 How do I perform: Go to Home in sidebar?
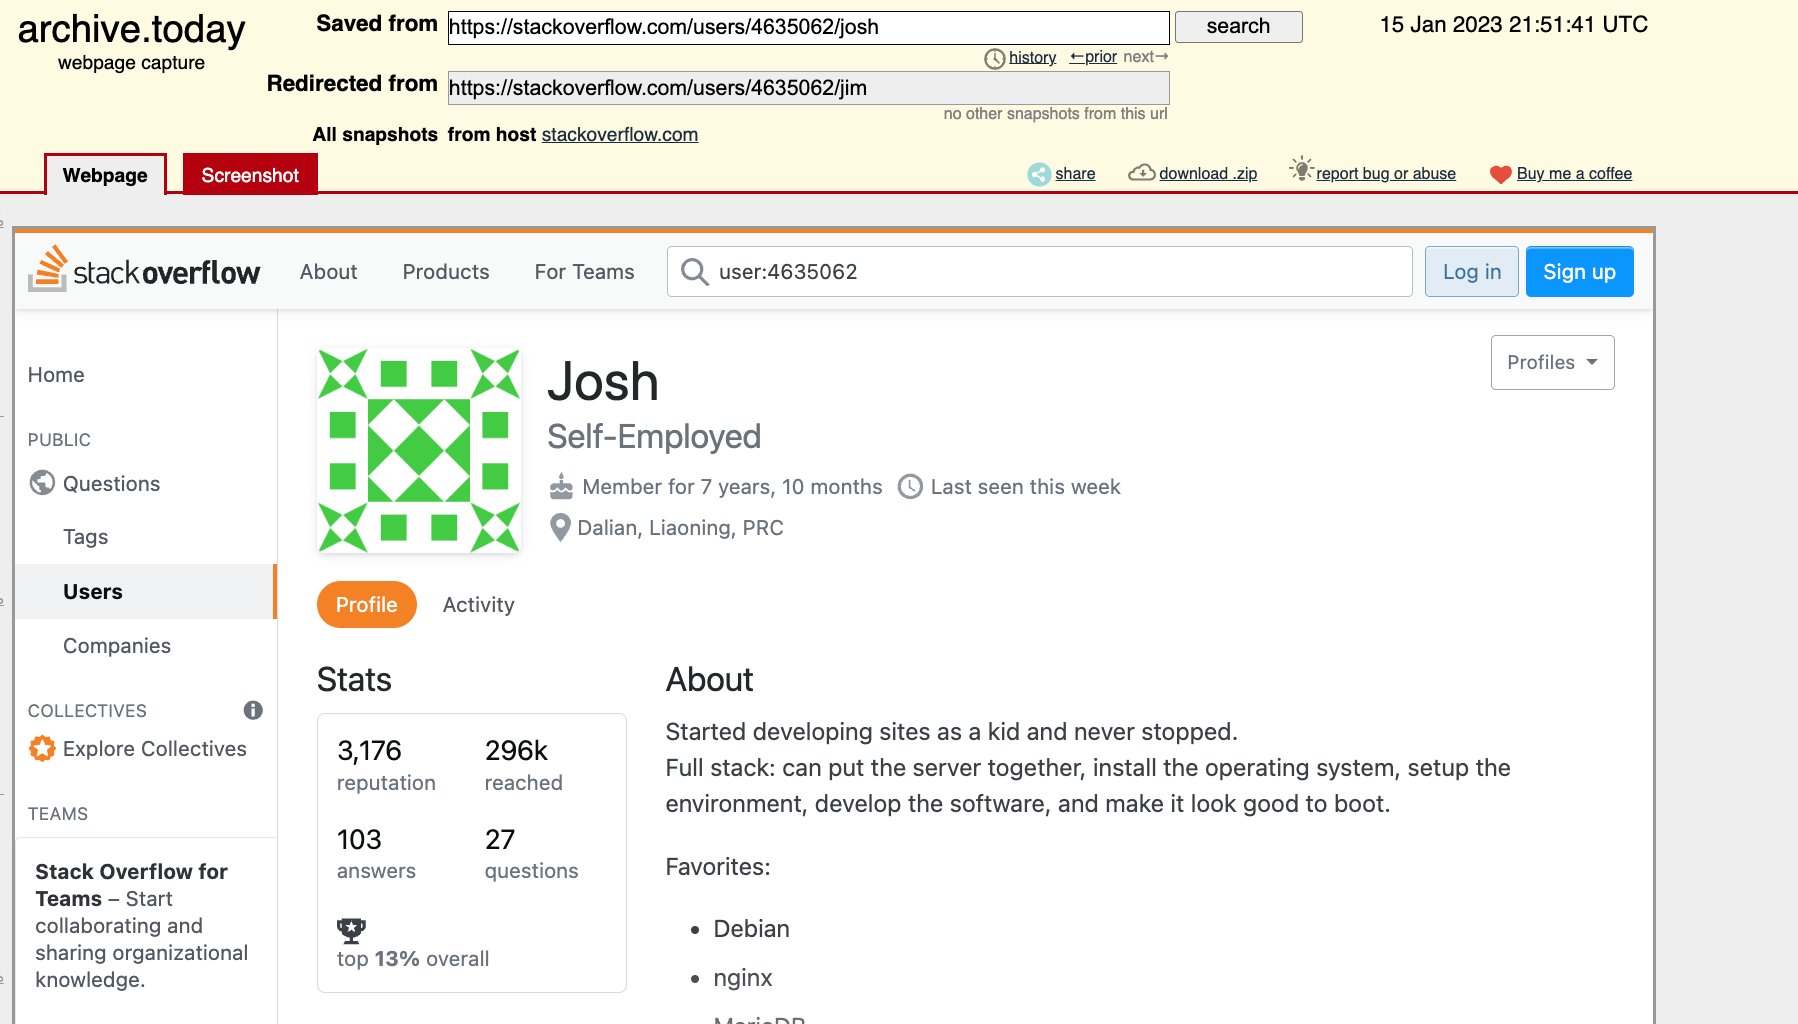(x=56, y=375)
